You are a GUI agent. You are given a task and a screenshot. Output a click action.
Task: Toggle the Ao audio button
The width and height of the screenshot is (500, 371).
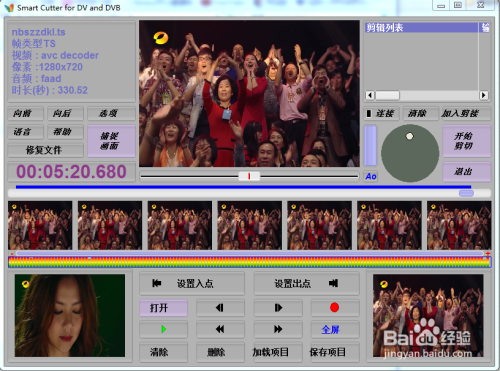tap(371, 176)
